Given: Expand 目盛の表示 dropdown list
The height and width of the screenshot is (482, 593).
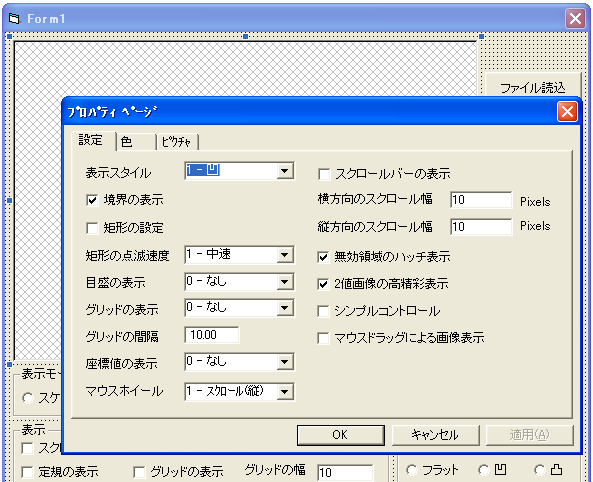Looking at the screenshot, I should tap(285, 282).
